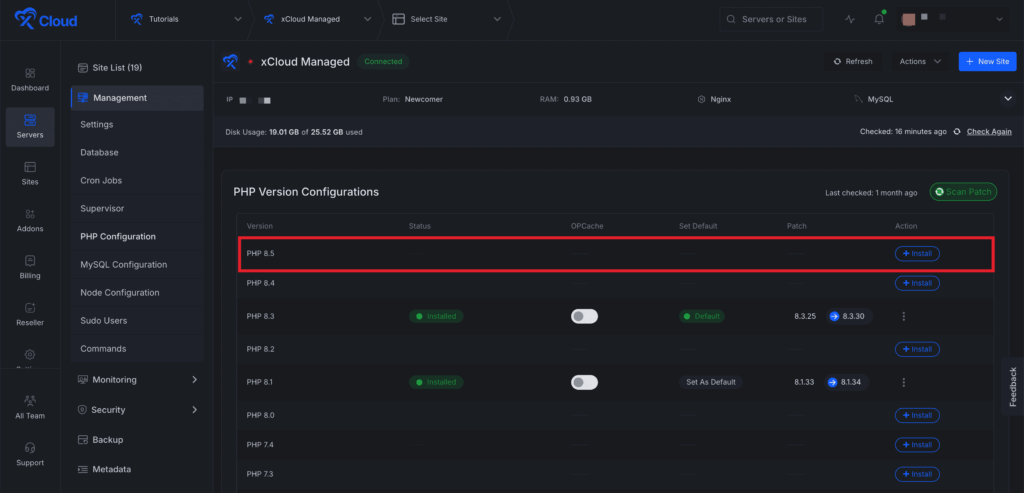This screenshot has height=493, width=1024.
Task: Click the Check Again link
Action: click(x=988, y=131)
